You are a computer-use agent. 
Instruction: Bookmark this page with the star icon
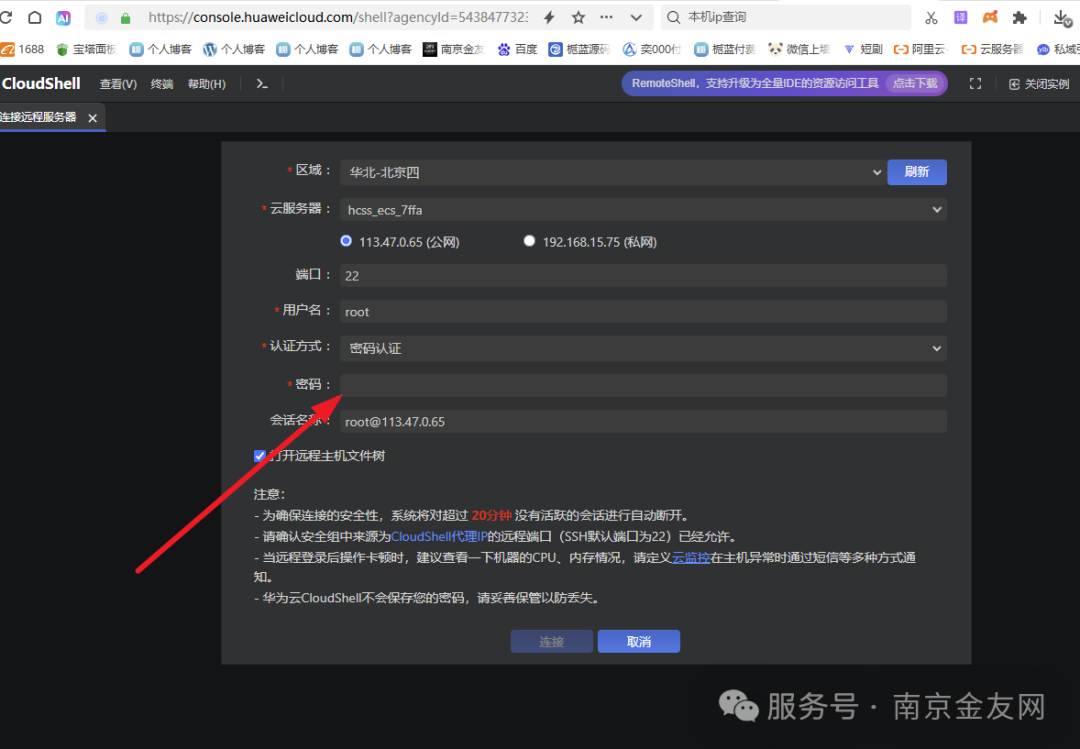[578, 18]
